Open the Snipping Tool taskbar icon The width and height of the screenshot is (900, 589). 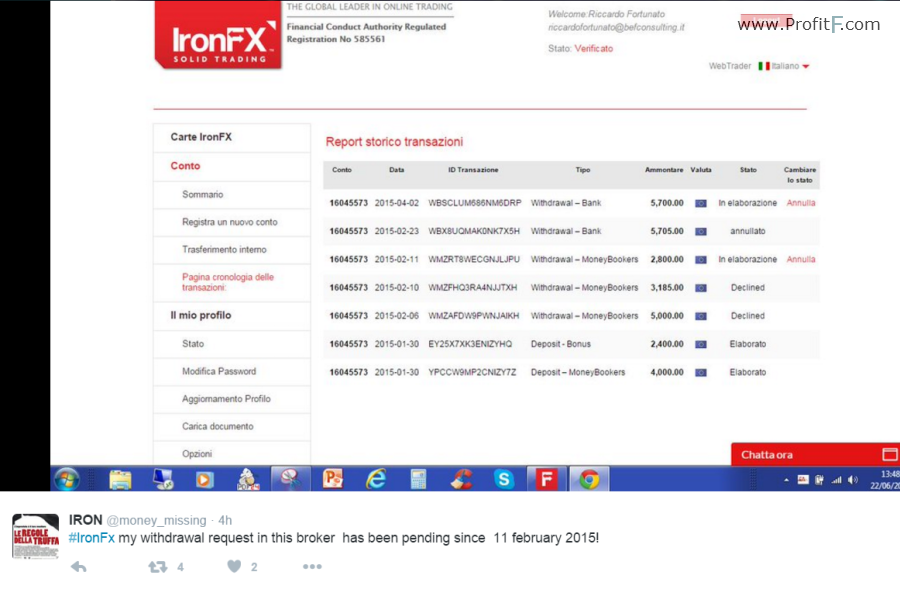pyautogui.click(x=290, y=479)
